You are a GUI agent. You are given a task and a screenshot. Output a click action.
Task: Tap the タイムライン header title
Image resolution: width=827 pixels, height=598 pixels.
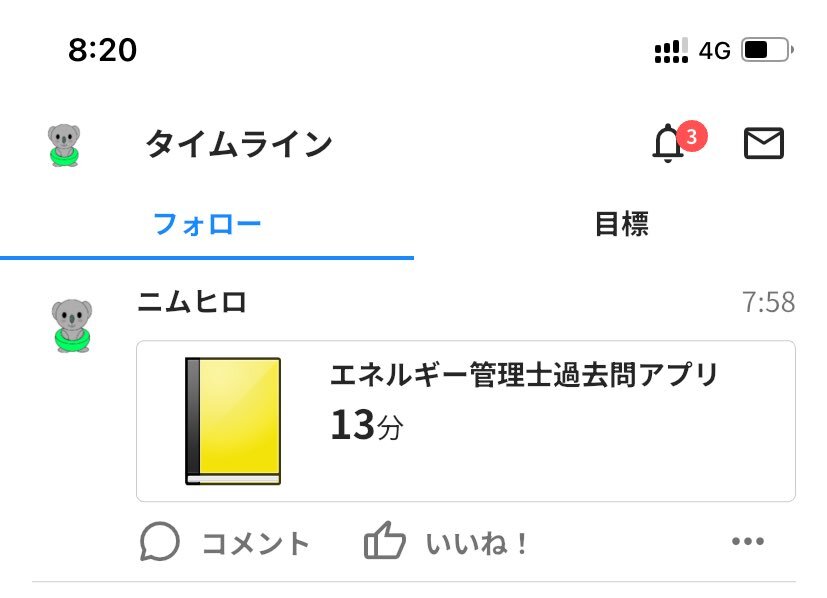(238, 145)
